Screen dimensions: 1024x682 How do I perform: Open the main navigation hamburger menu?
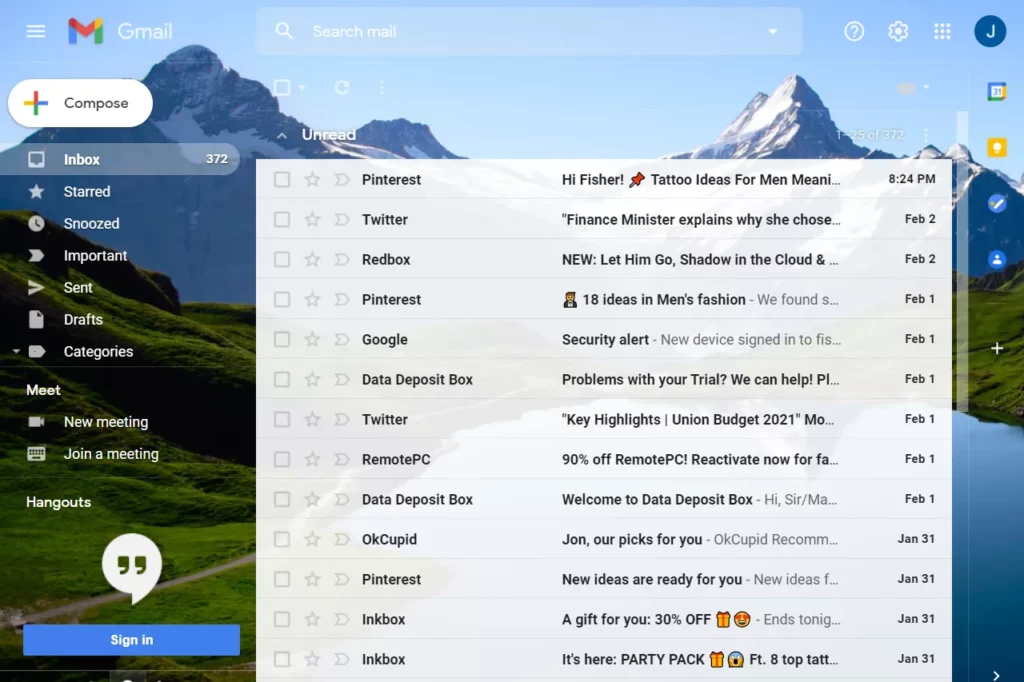(35, 31)
